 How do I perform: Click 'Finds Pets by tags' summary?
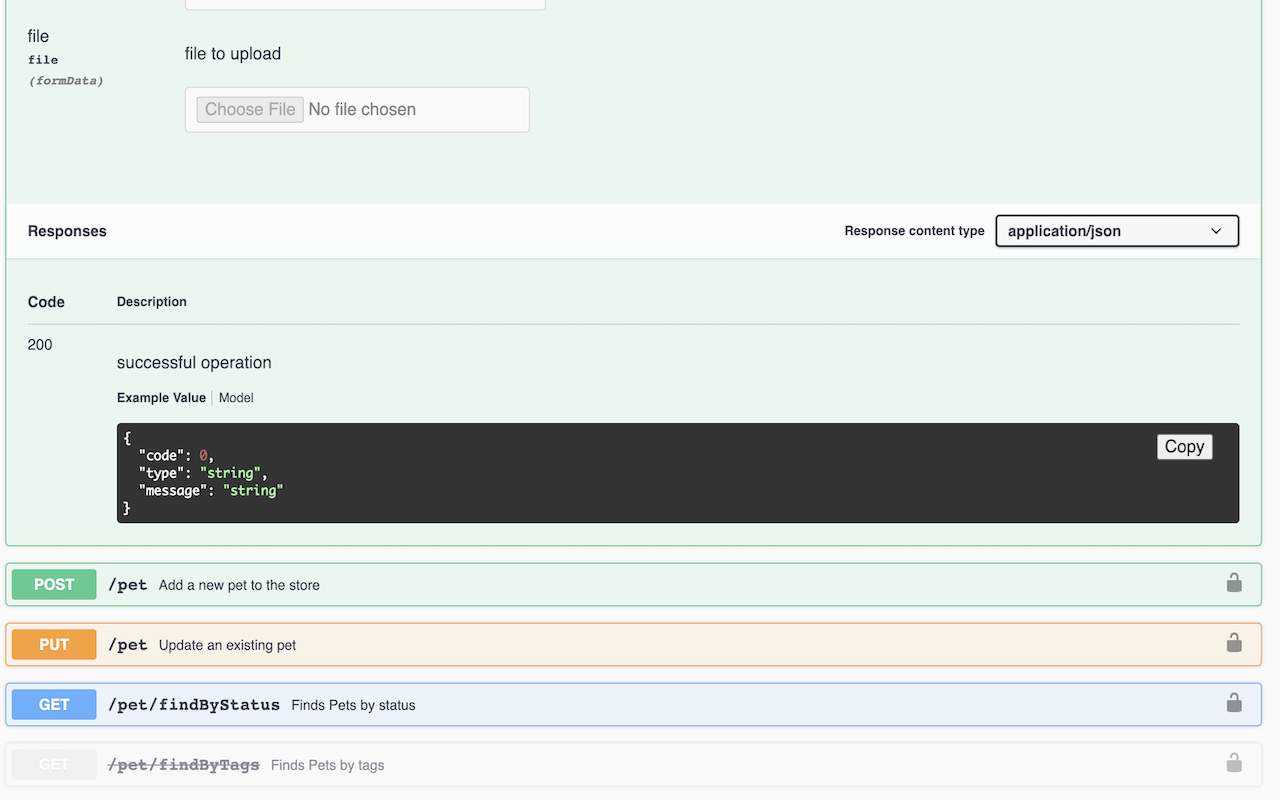[327, 765]
